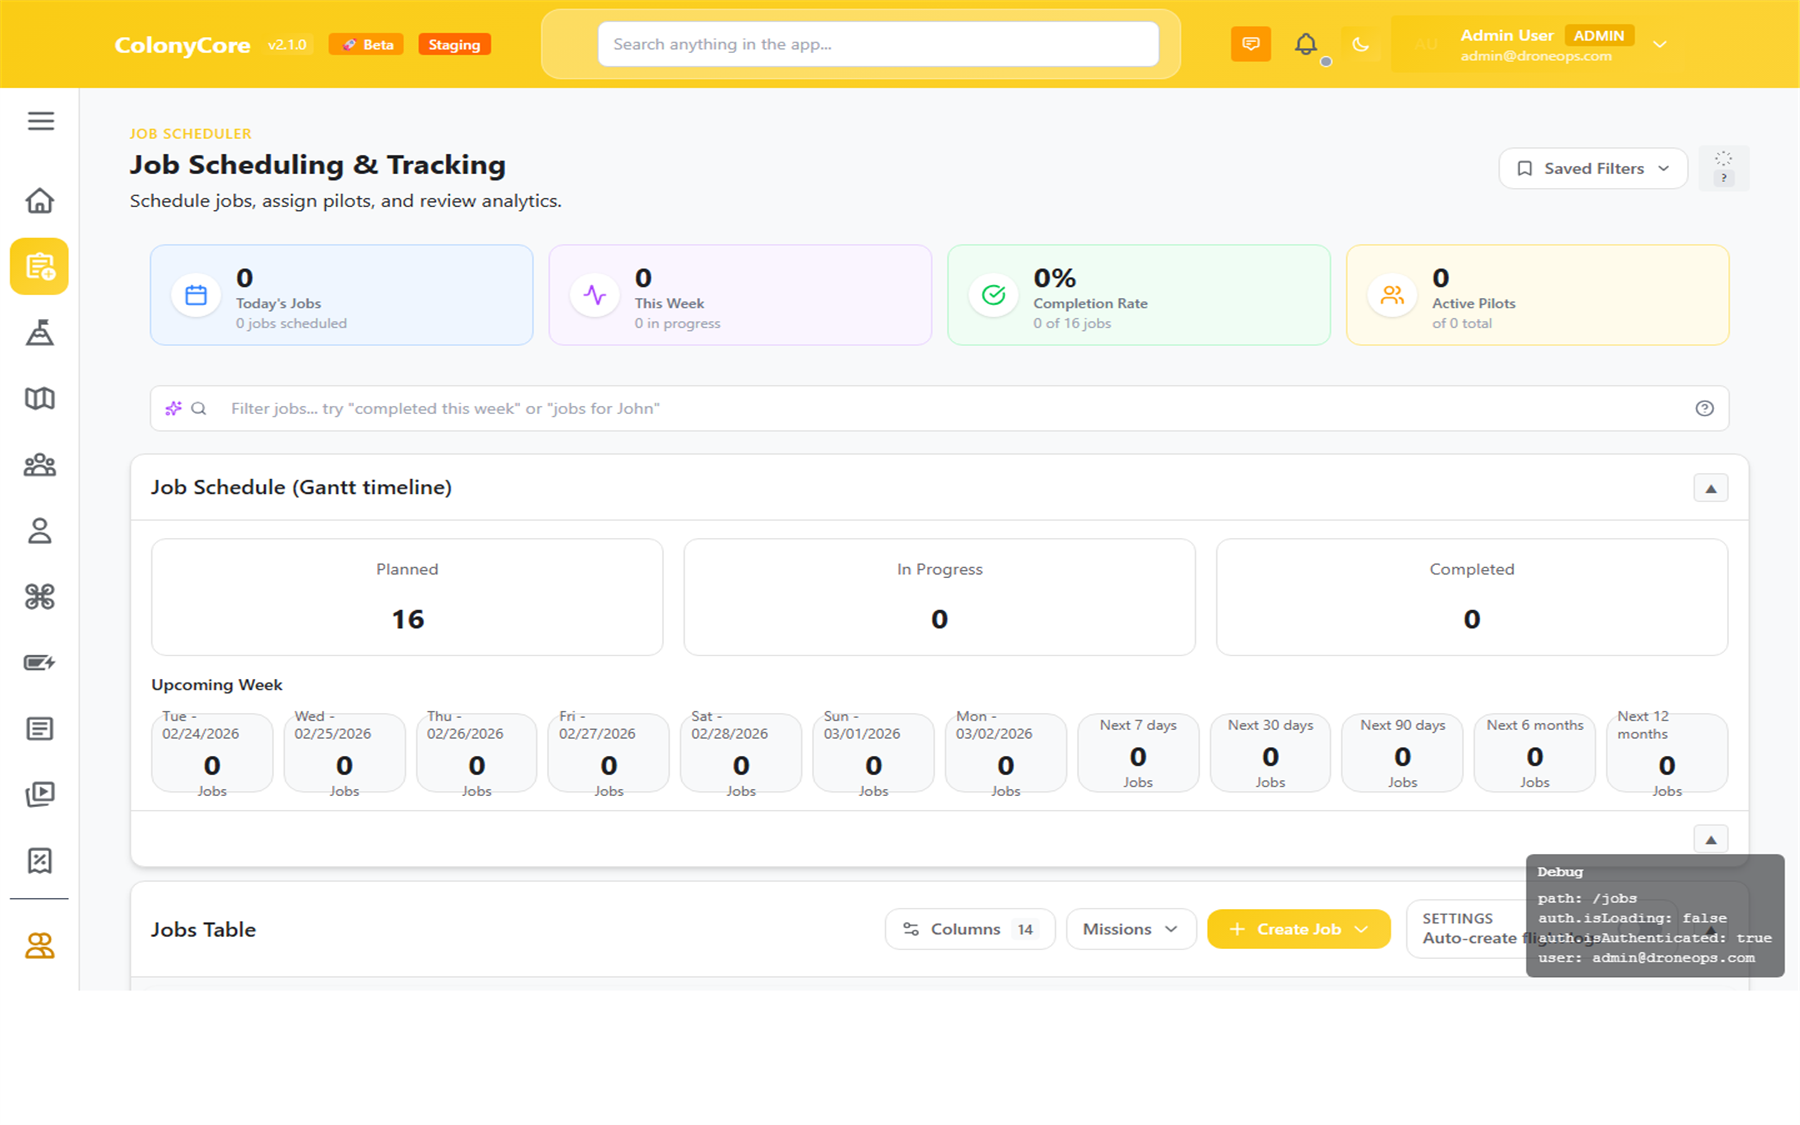The width and height of the screenshot is (1800, 1125).
Task: Click the video tutorials icon in the sidebar
Action: click(40, 794)
